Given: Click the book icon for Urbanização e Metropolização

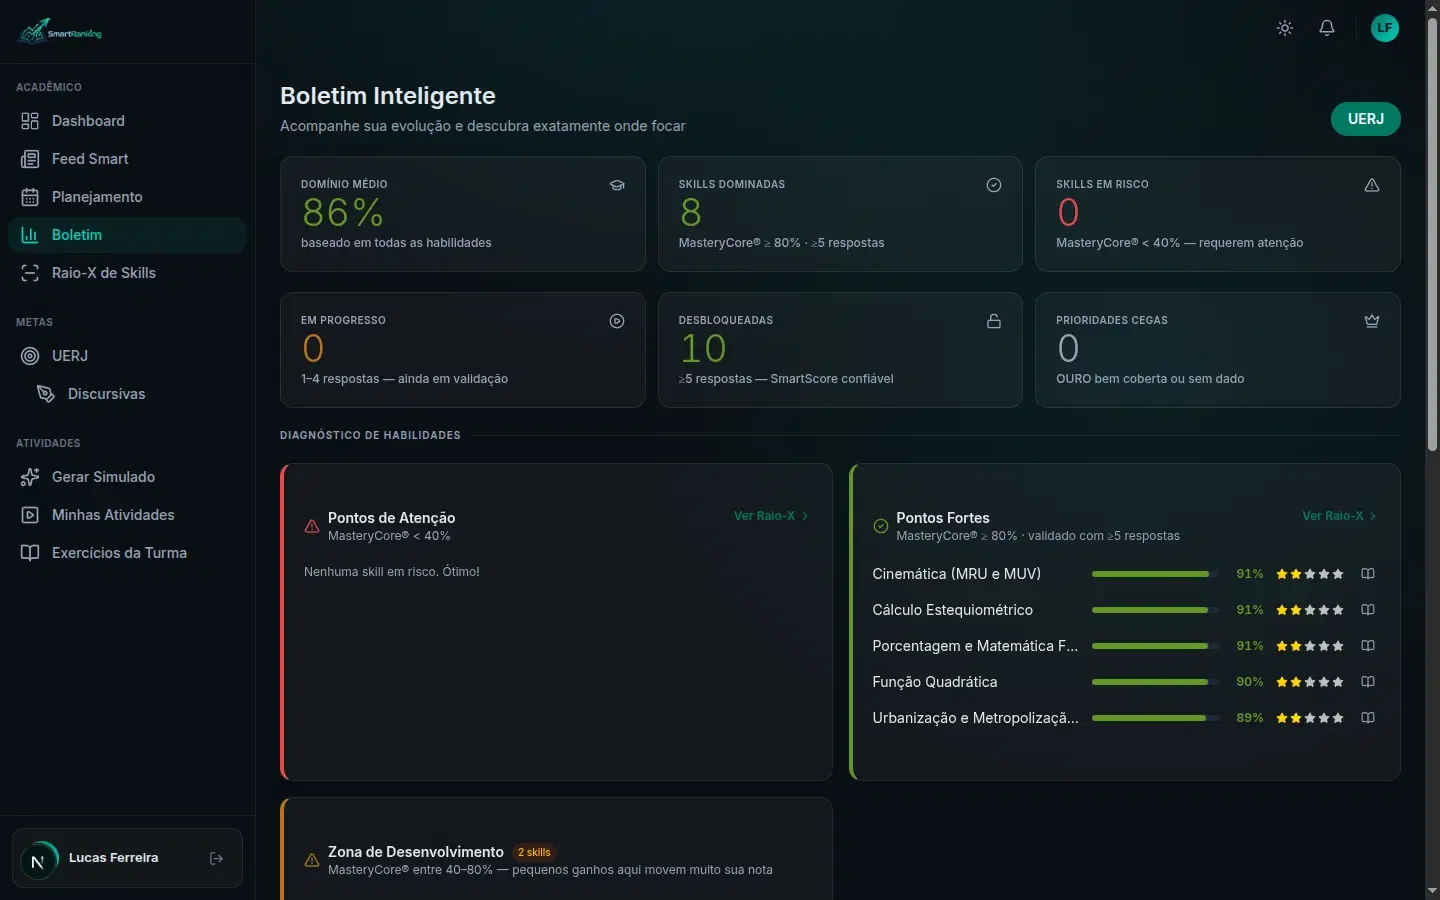Looking at the screenshot, I should pyautogui.click(x=1368, y=718).
